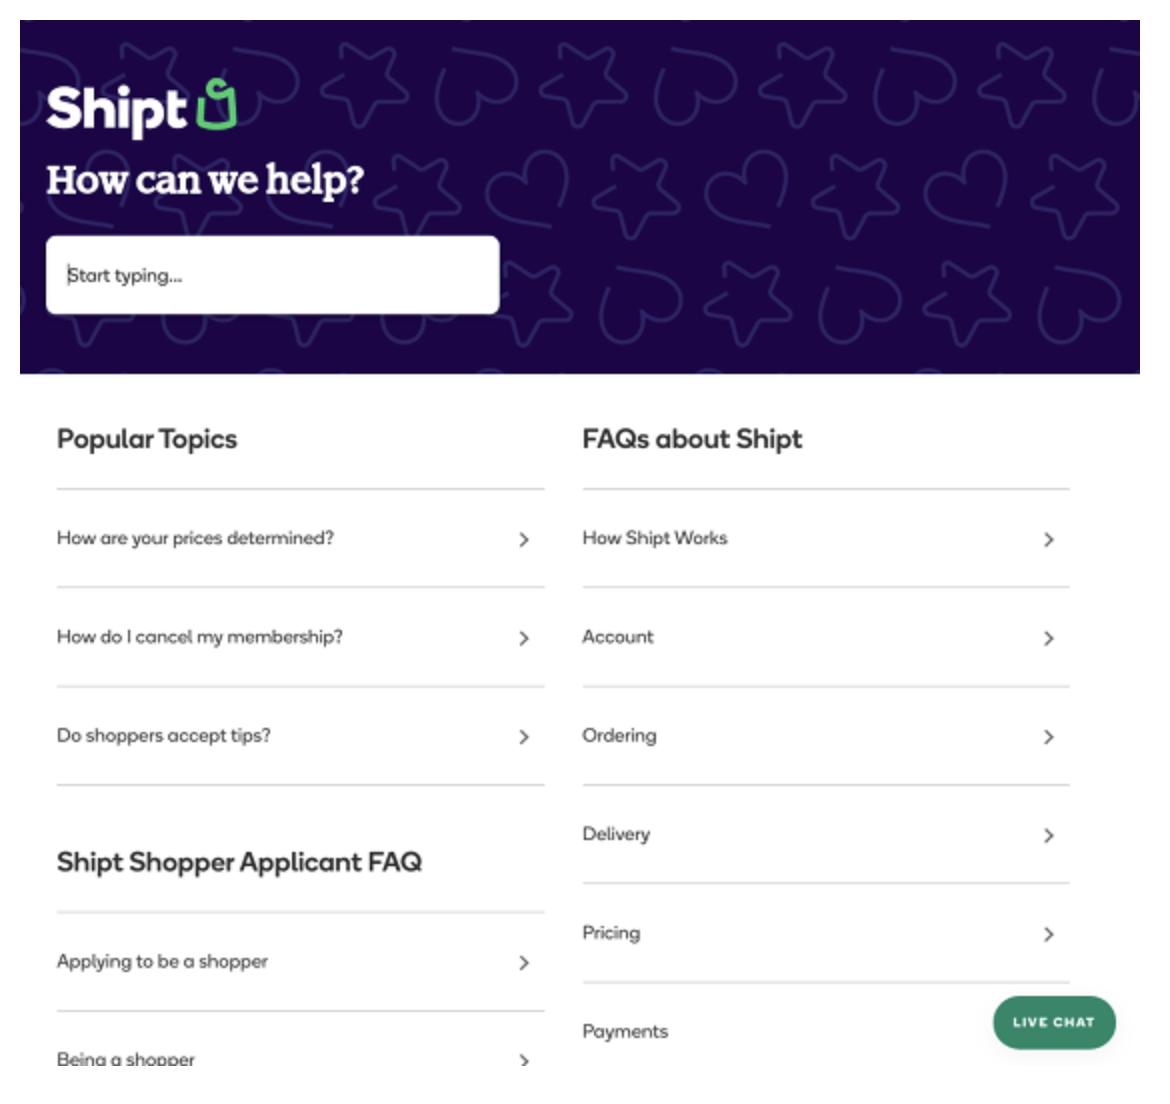Go to the Ordering FAQ section
Image resolution: width=1170 pixels, height=1104 pixels.
tap(619, 736)
